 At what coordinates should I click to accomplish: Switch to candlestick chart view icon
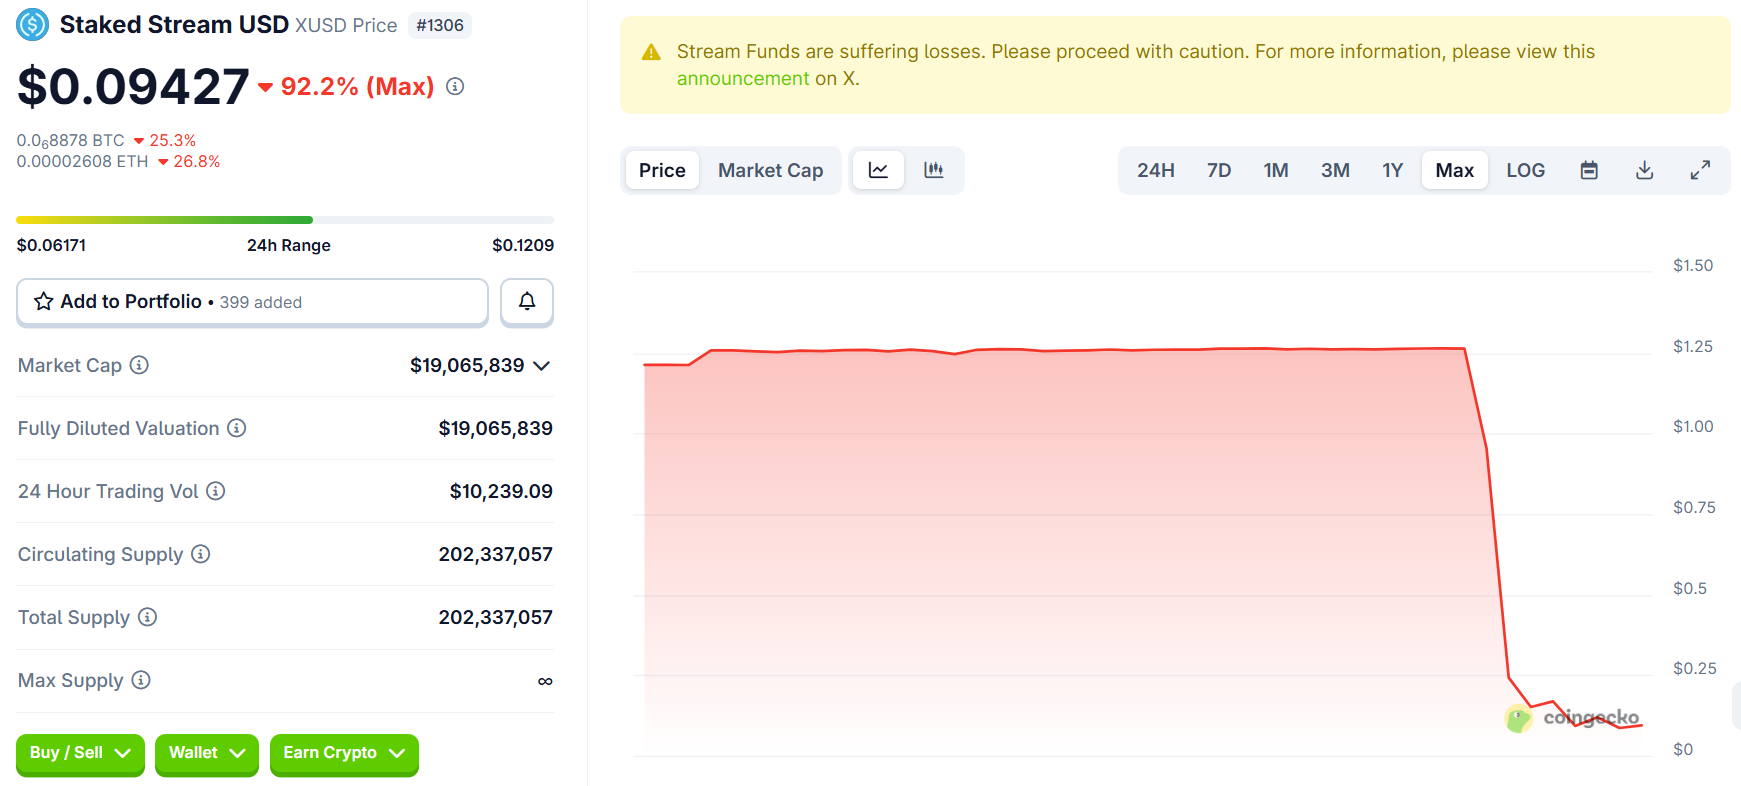click(x=934, y=170)
